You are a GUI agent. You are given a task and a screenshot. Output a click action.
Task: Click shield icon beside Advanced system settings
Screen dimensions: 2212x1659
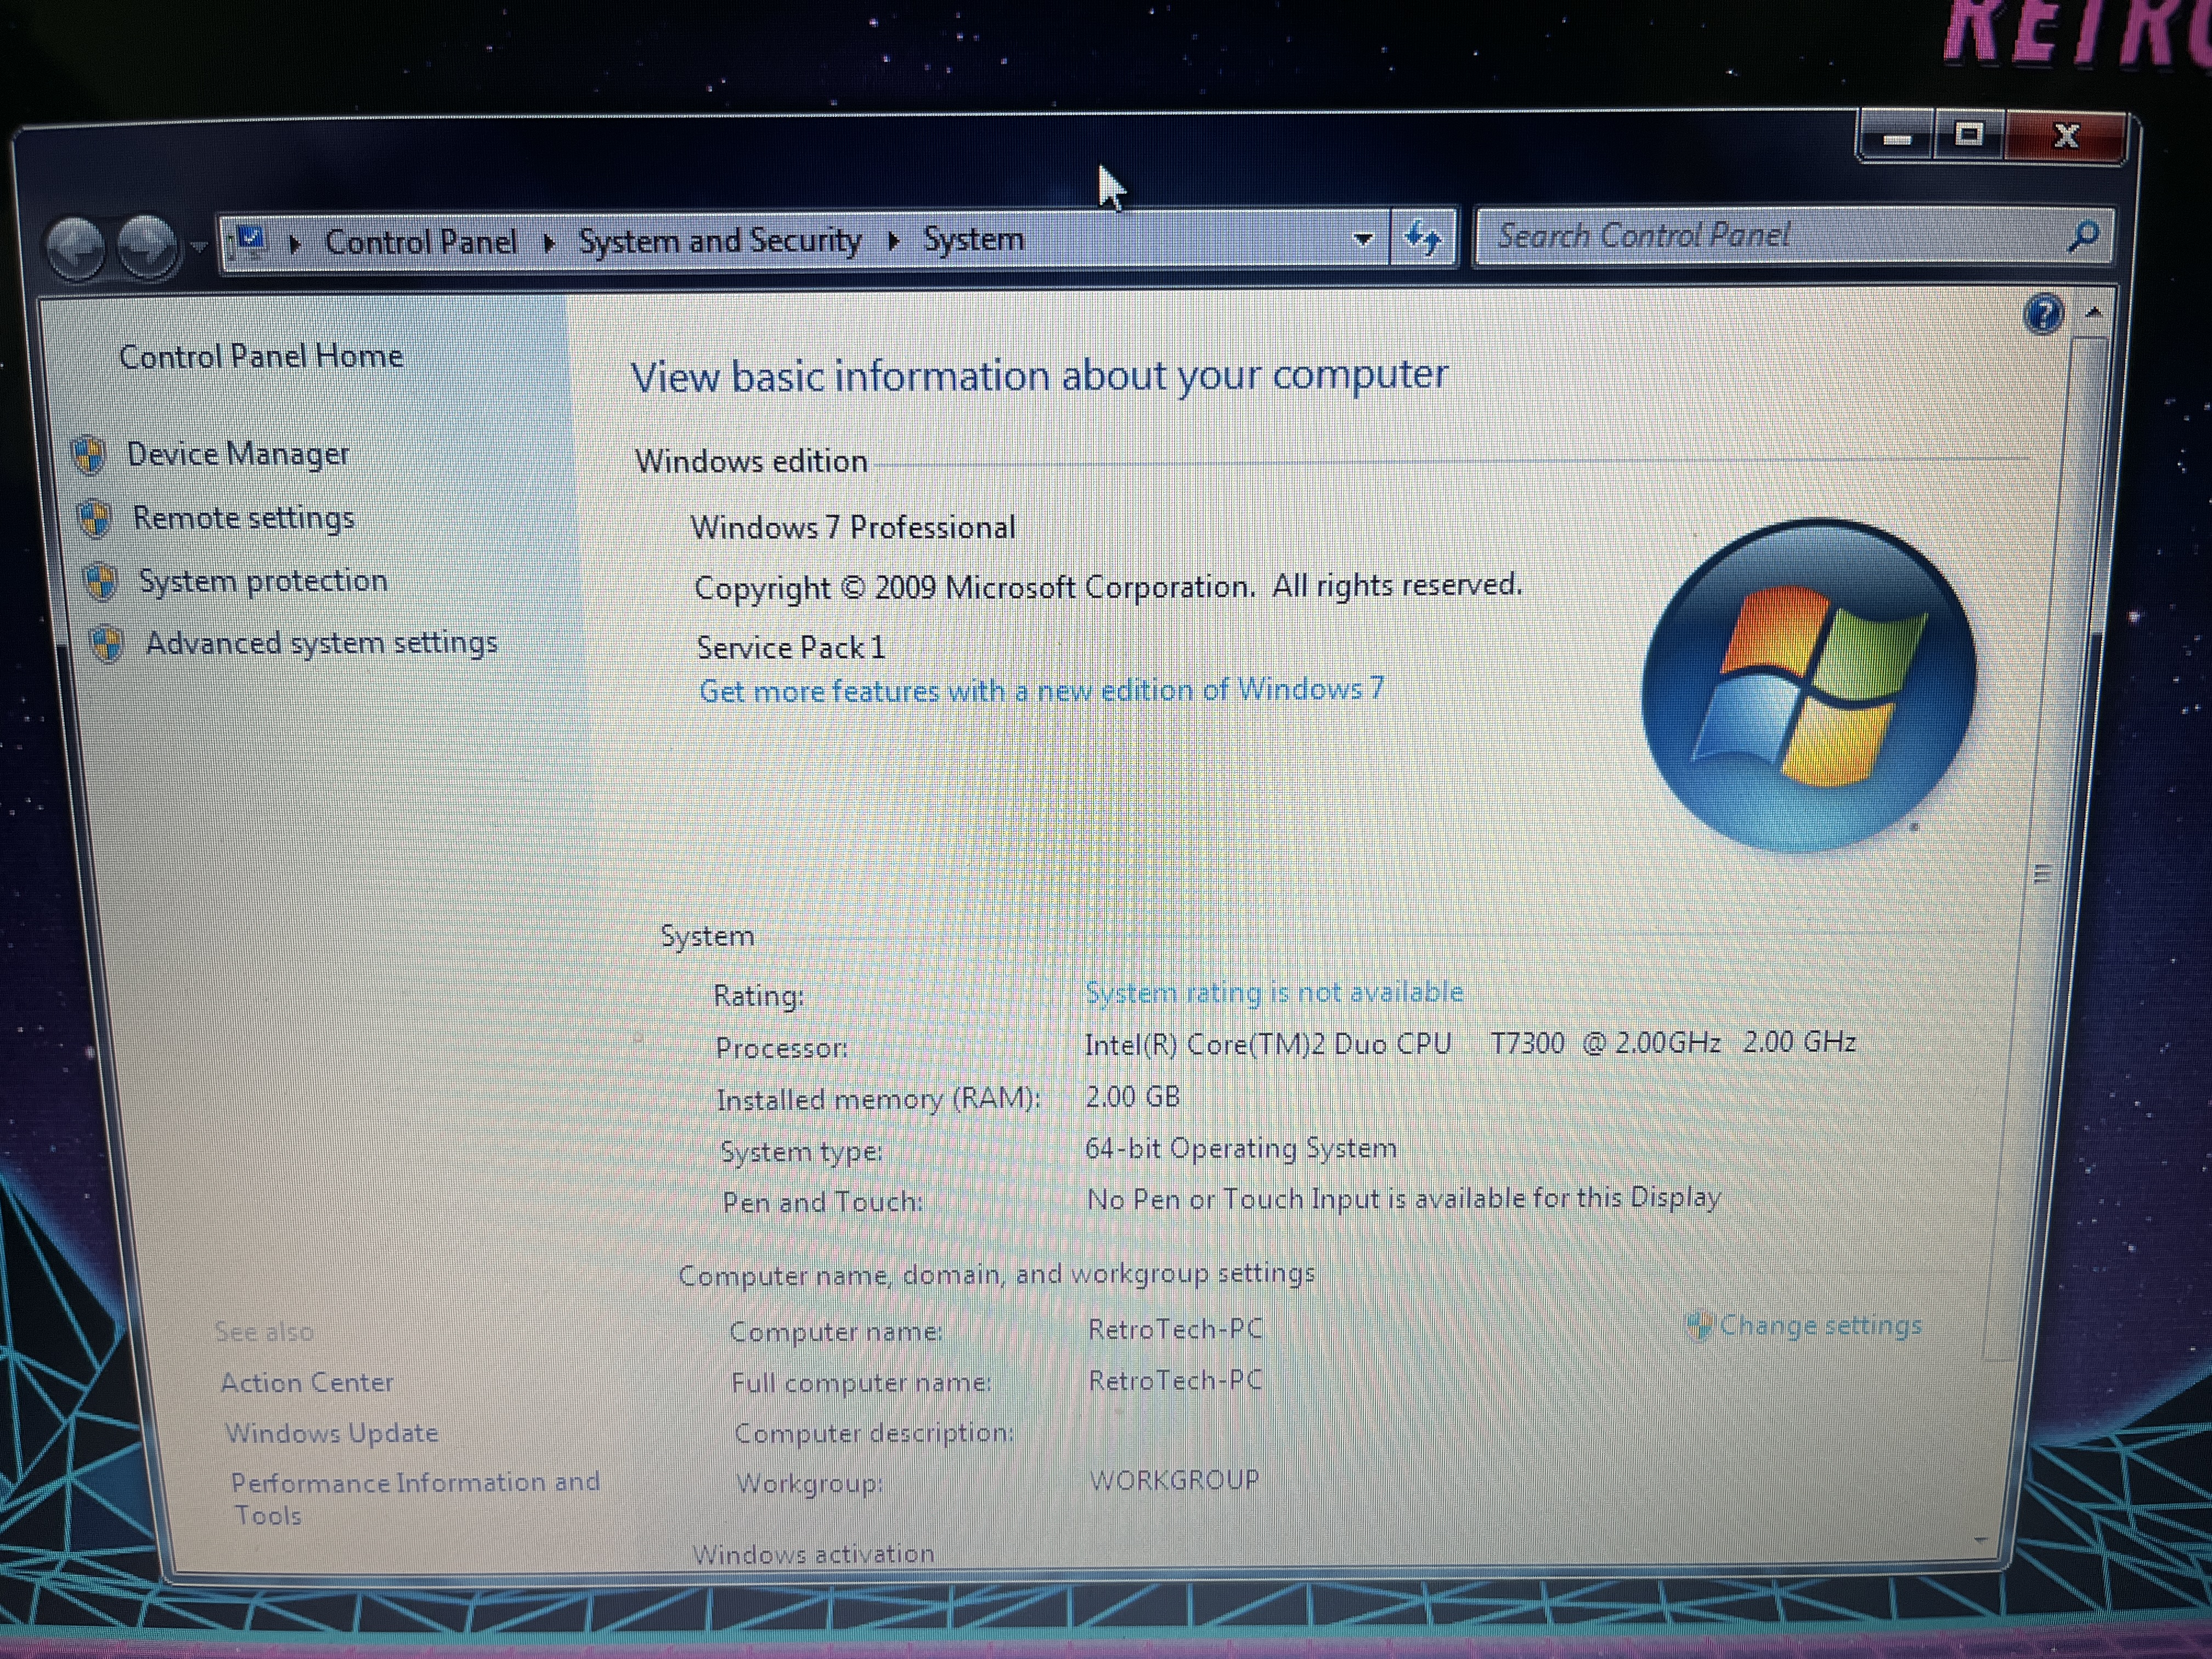click(106, 645)
